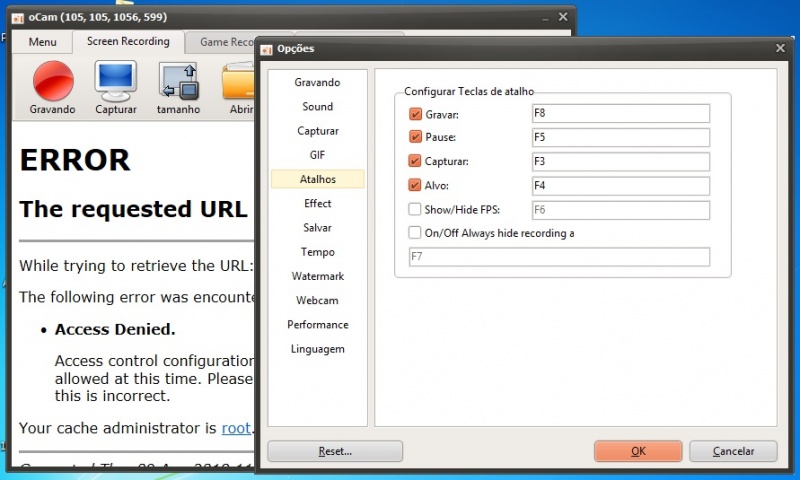Click the Capturar hotkey field F3
This screenshot has height=480, width=800.
(620, 161)
